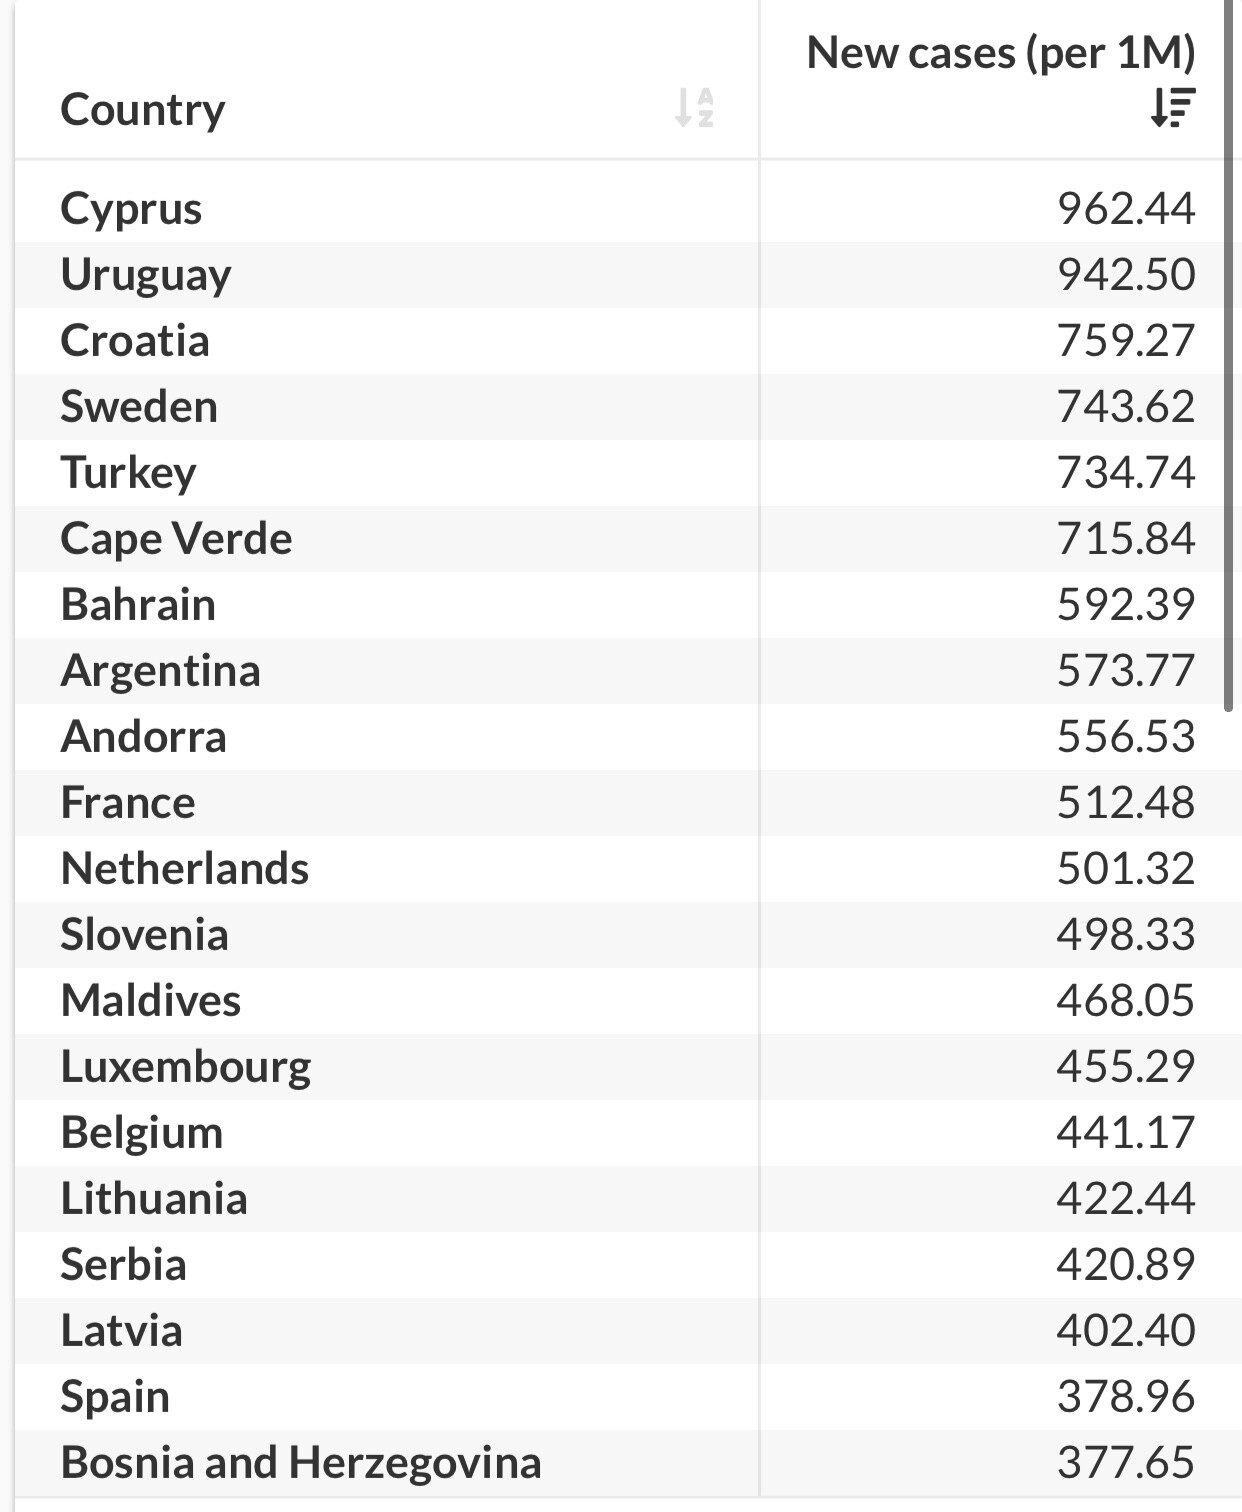
Task: Click the Country column header
Action: 143,109
